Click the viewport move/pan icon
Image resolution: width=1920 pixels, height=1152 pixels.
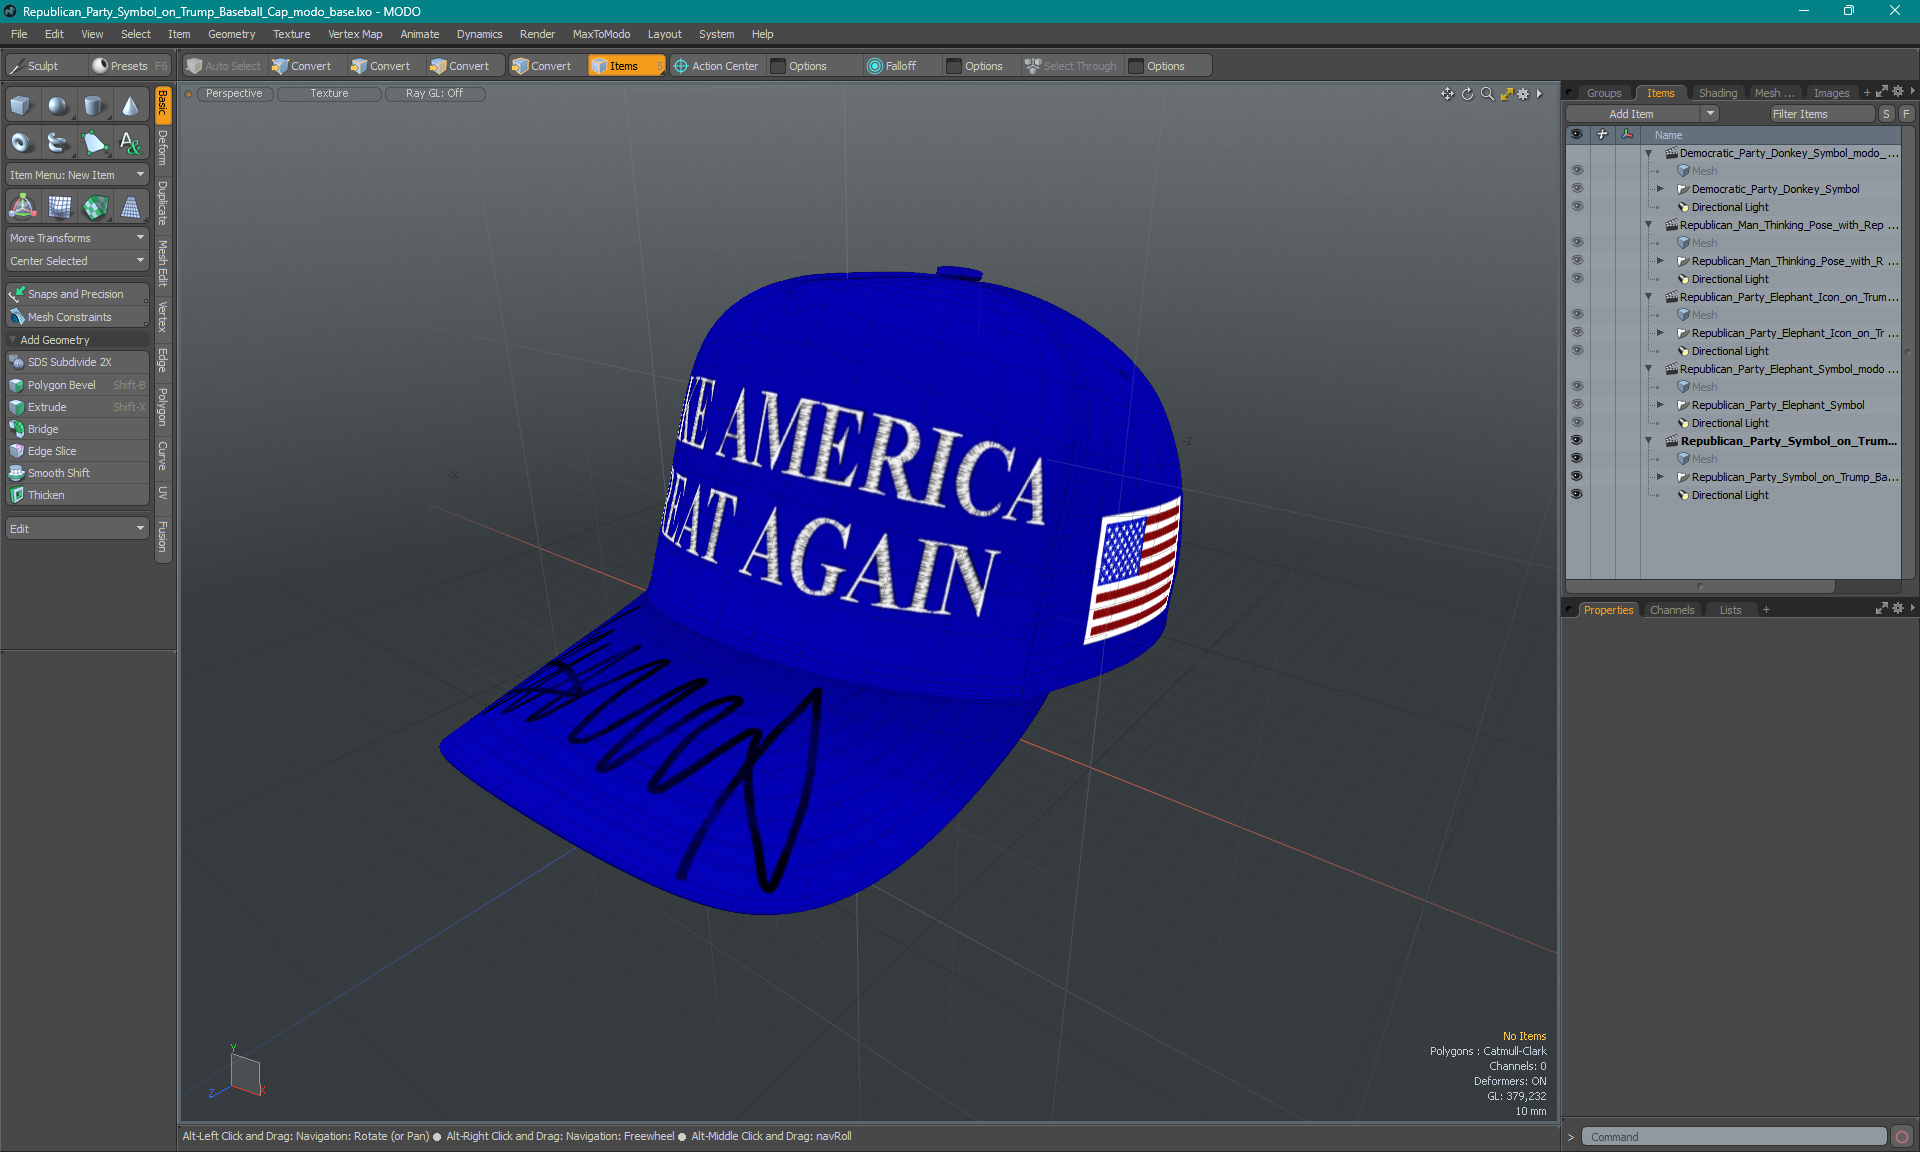click(1447, 94)
